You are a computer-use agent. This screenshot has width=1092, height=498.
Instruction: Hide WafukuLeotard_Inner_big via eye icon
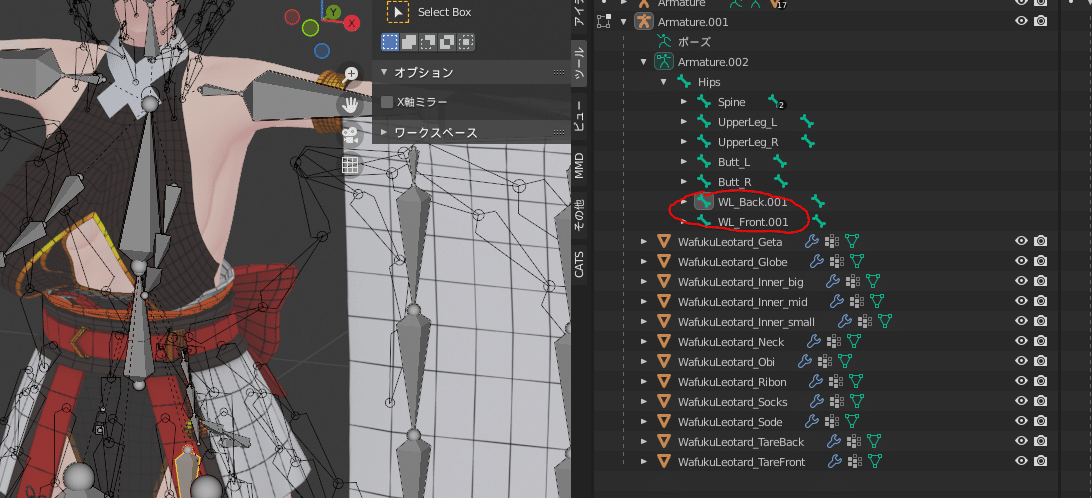coord(1022,281)
